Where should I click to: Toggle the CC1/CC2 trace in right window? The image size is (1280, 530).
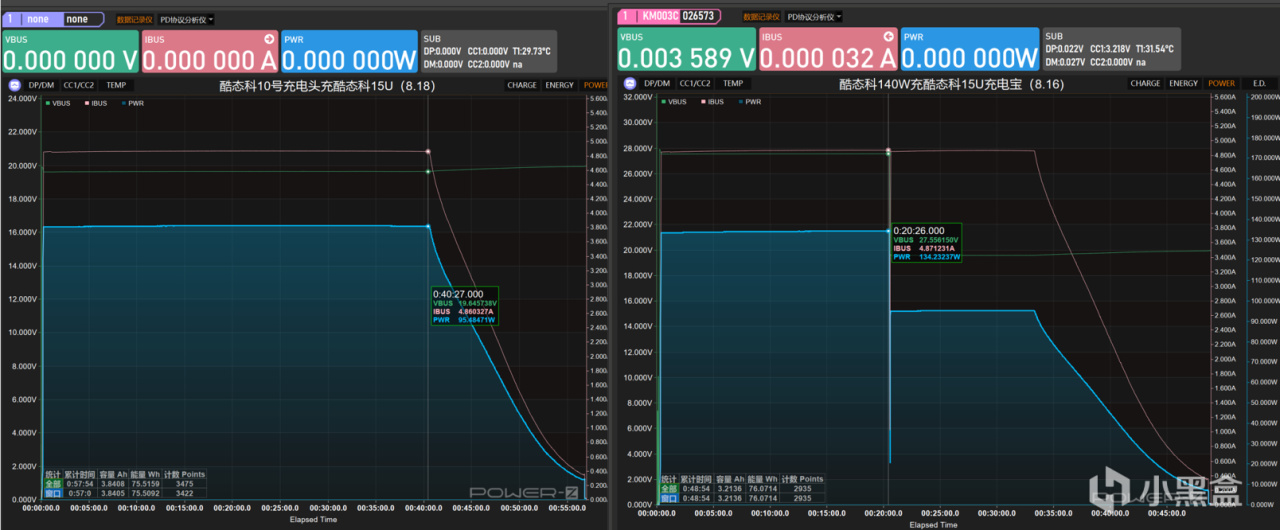[695, 84]
